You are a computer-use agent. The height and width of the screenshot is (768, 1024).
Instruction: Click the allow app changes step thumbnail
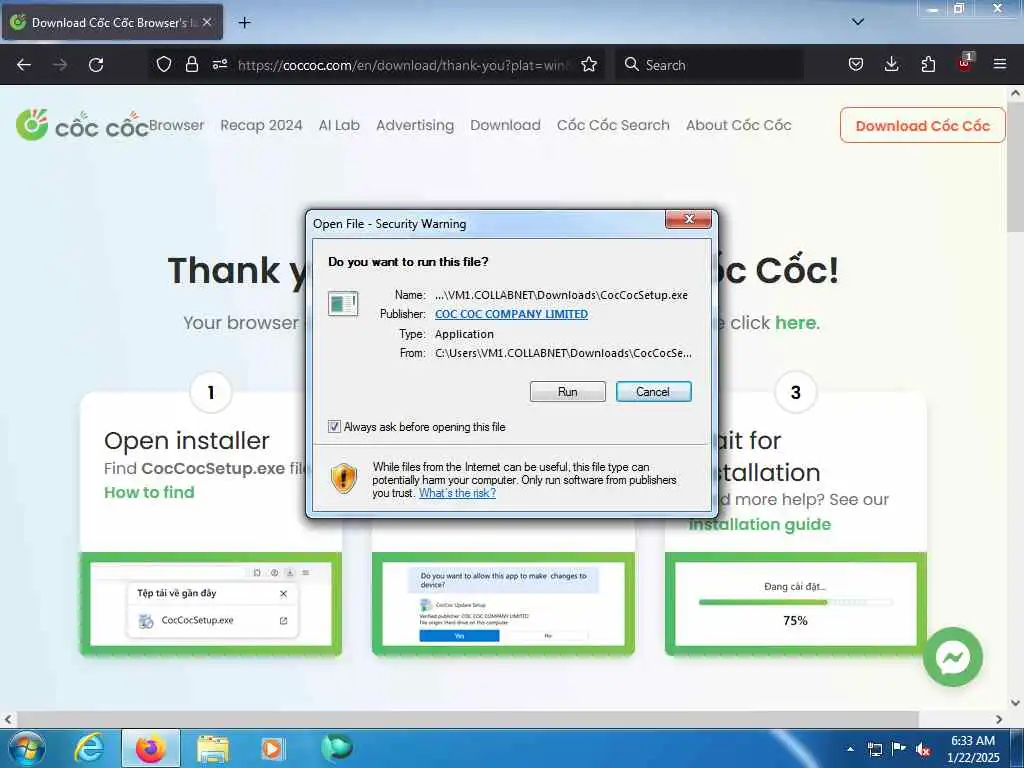tap(504, 604)
